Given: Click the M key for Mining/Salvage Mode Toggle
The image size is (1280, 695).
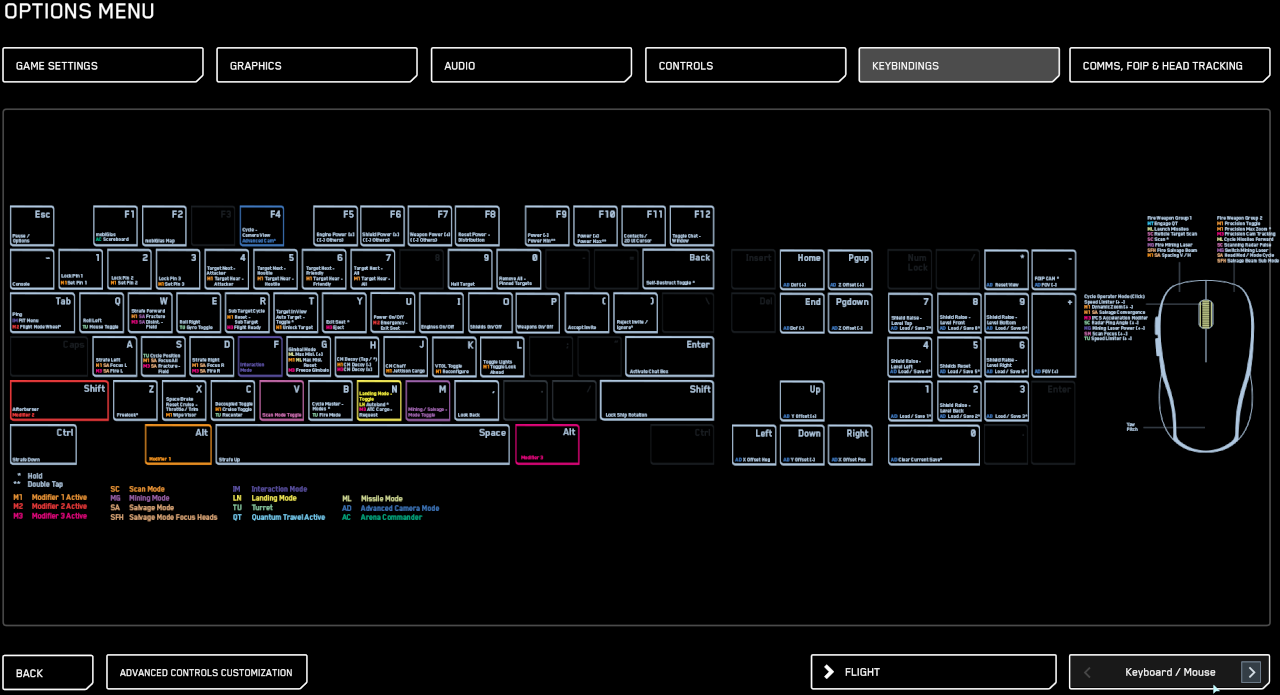Looking at the screenshot, I should (426, 400).
